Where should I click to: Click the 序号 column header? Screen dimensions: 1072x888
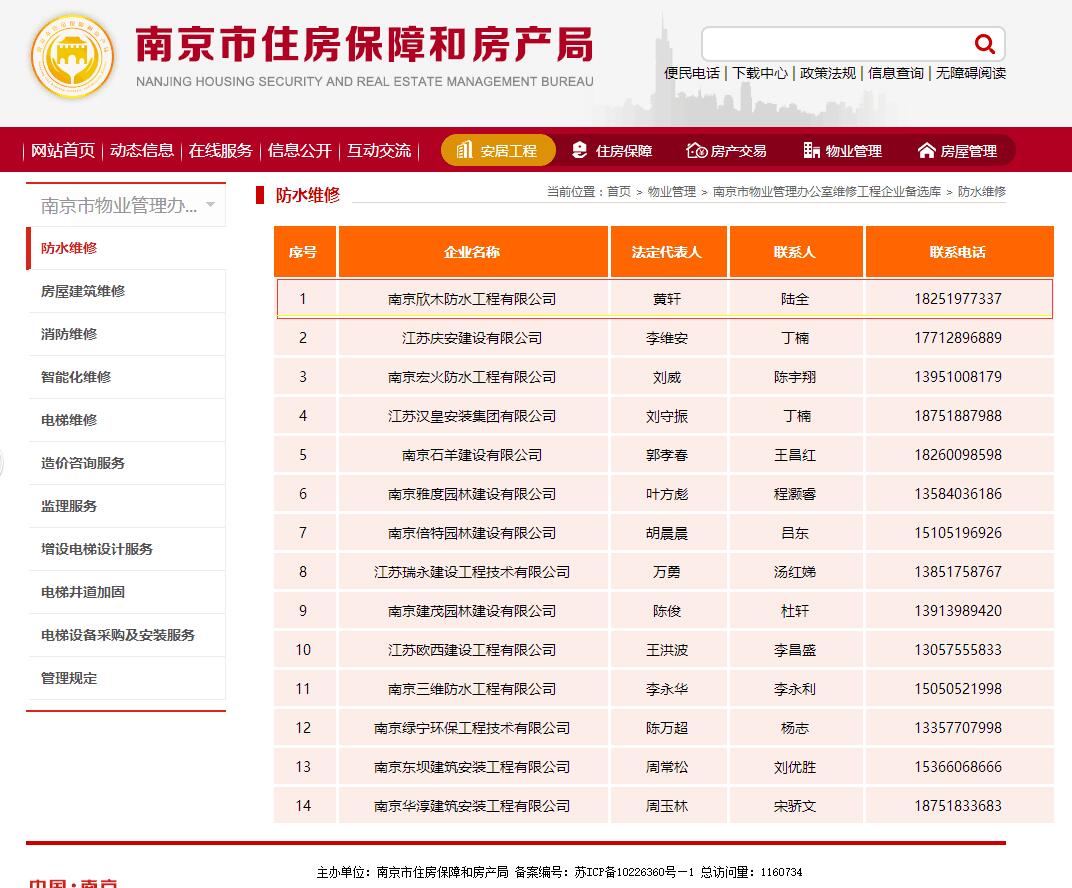[x=303, y=252]
